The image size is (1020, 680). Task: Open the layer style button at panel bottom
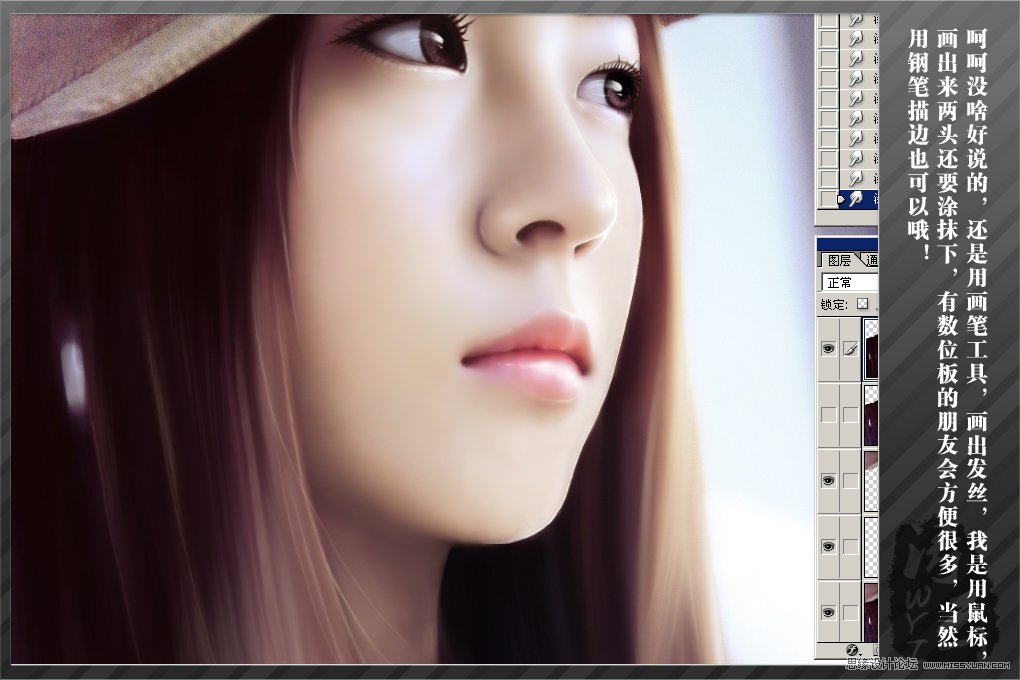pyautogui.click(x=855, y=650)
